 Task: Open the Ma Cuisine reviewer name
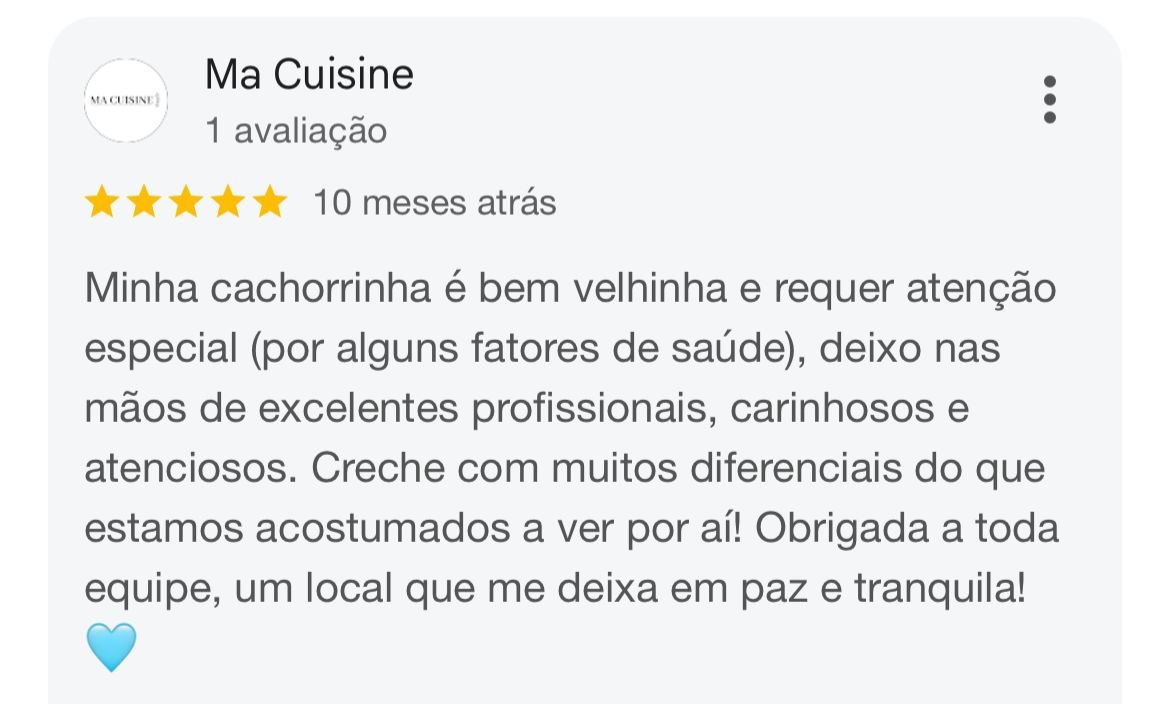point(309,74)
